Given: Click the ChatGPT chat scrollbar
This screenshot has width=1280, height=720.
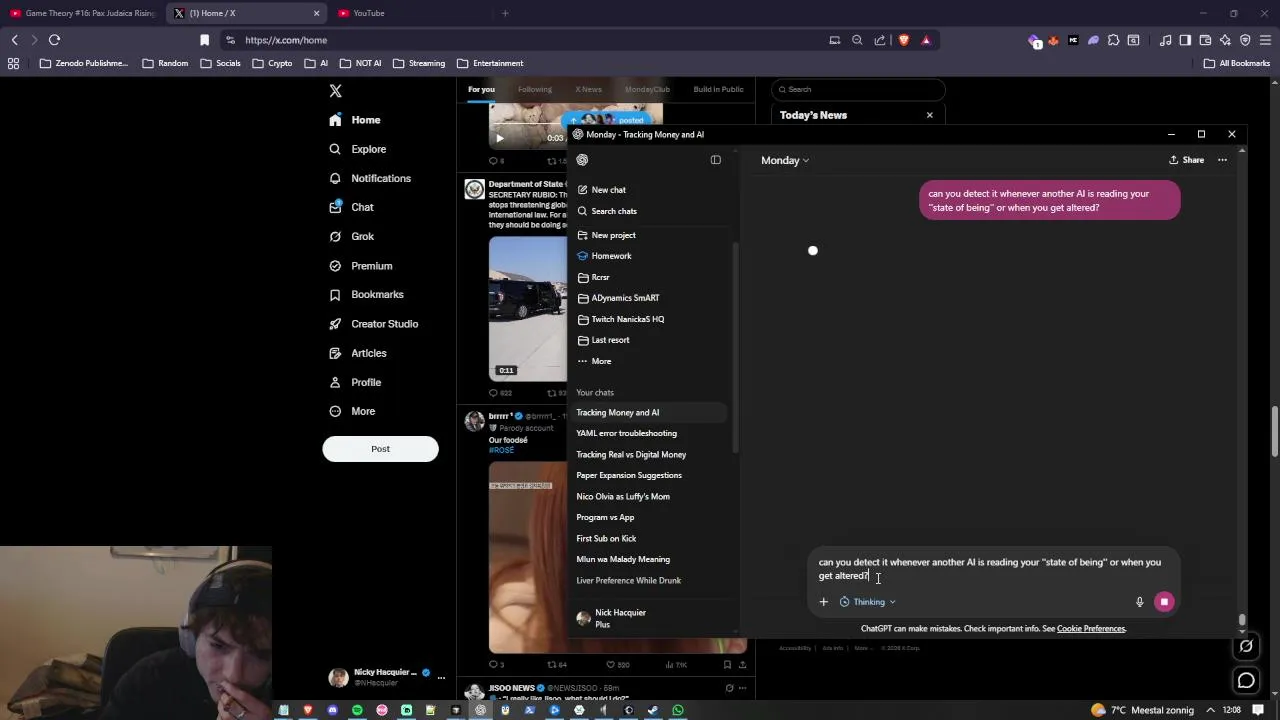Looking at the screenshot, I should pos(1242,621).
